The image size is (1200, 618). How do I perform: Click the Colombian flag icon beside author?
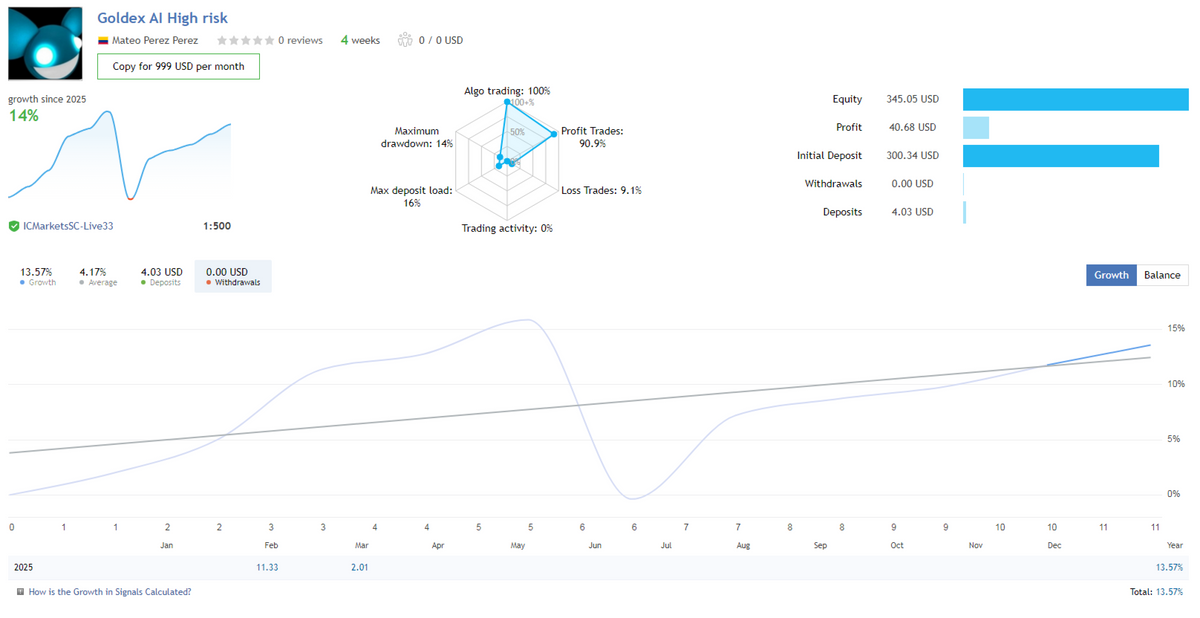click(103, 41)
